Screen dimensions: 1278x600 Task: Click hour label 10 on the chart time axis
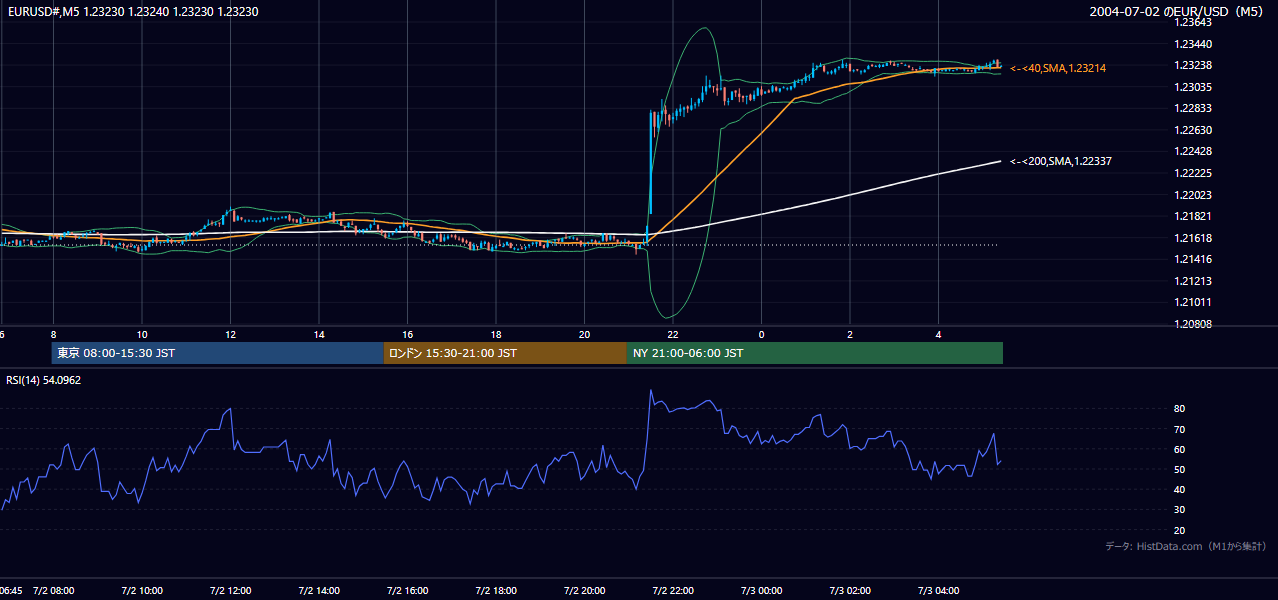pos(142,334)
